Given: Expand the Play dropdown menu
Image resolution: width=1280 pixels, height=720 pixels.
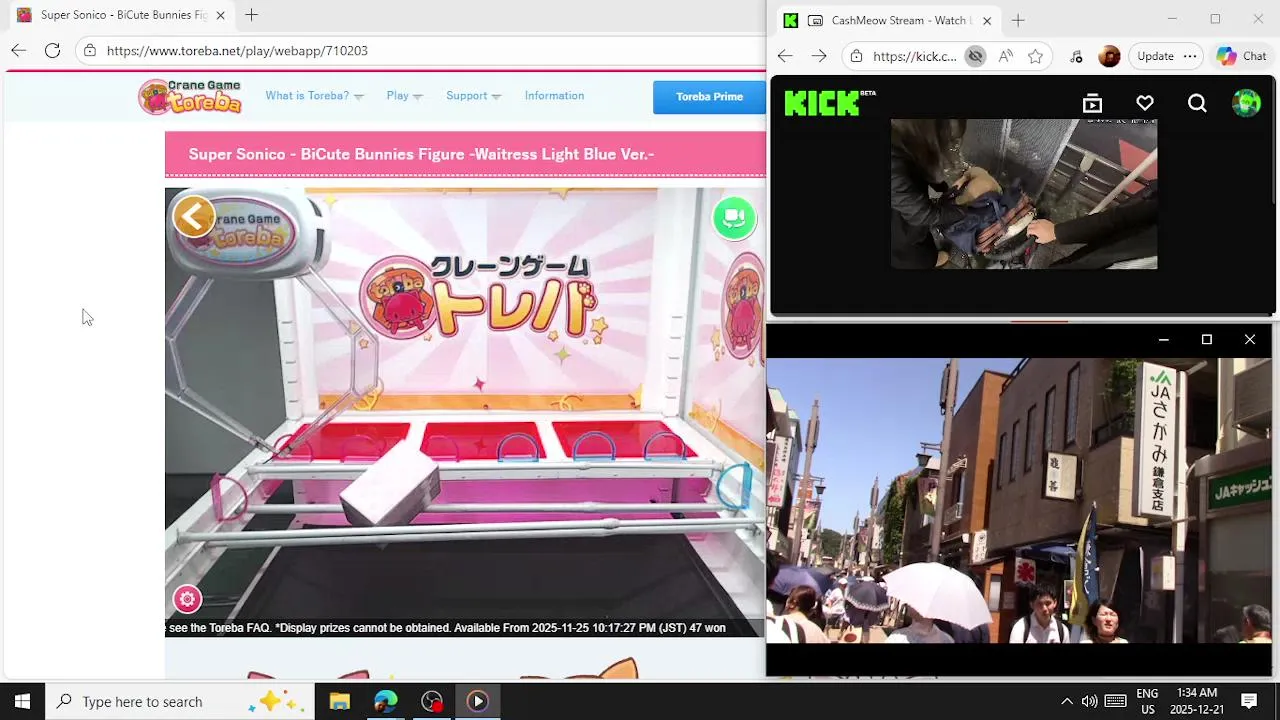Looking at the screenshot, I should click(x=405, y=96).
